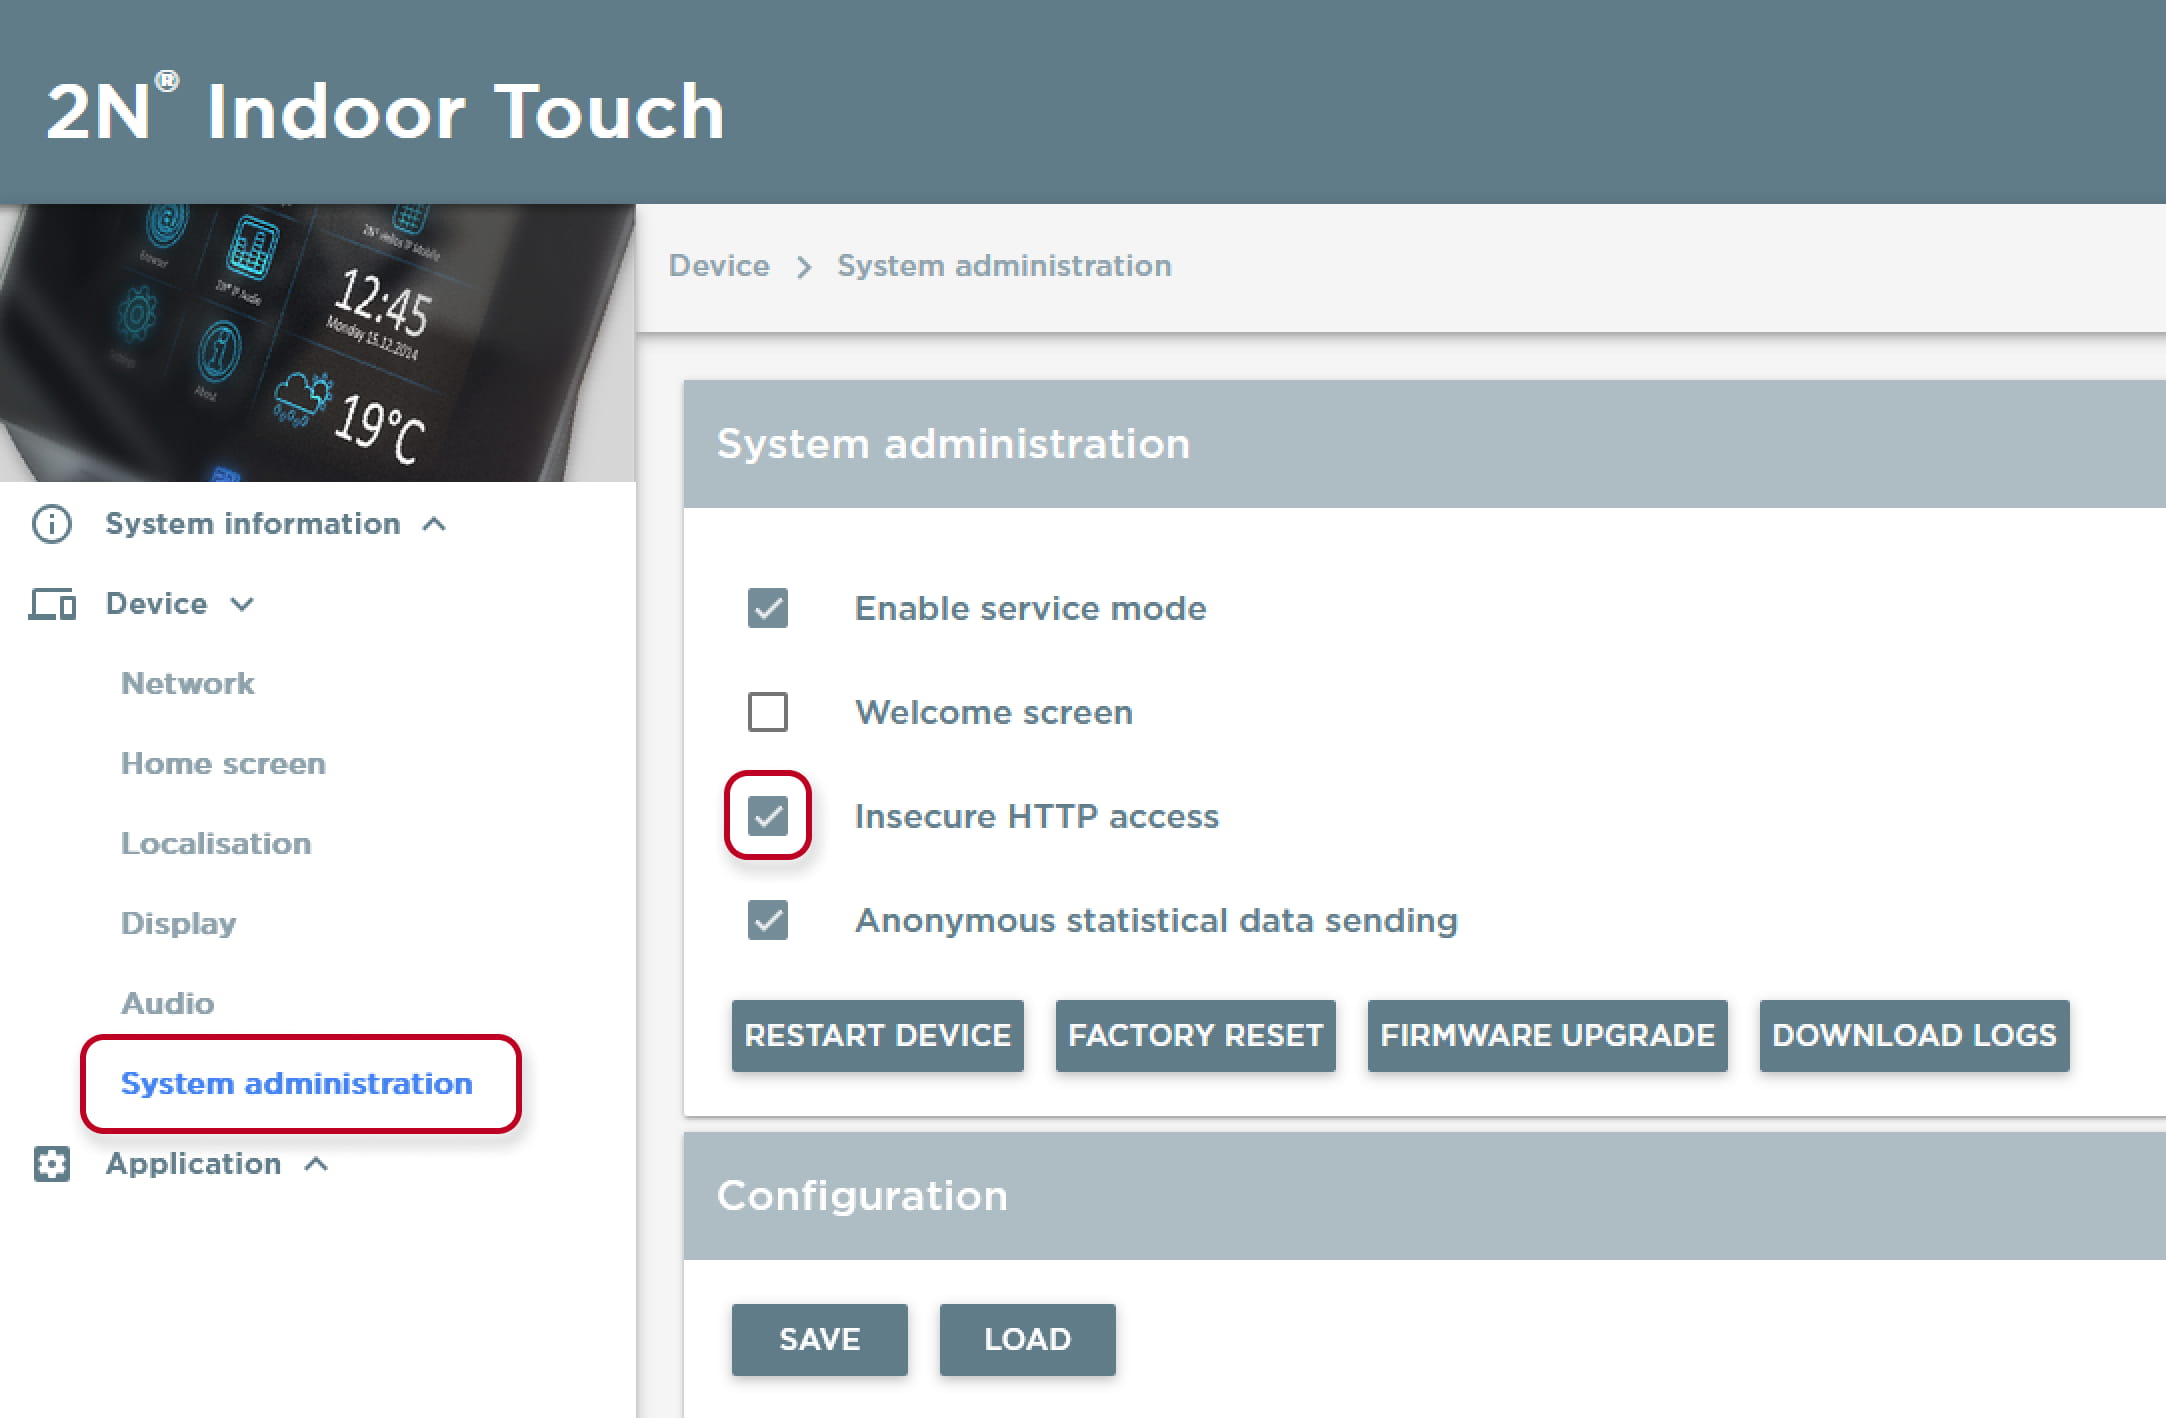The image size is (2166, 1418).
Task: Select Audio in the Device menu
Action: [167, 1004]
